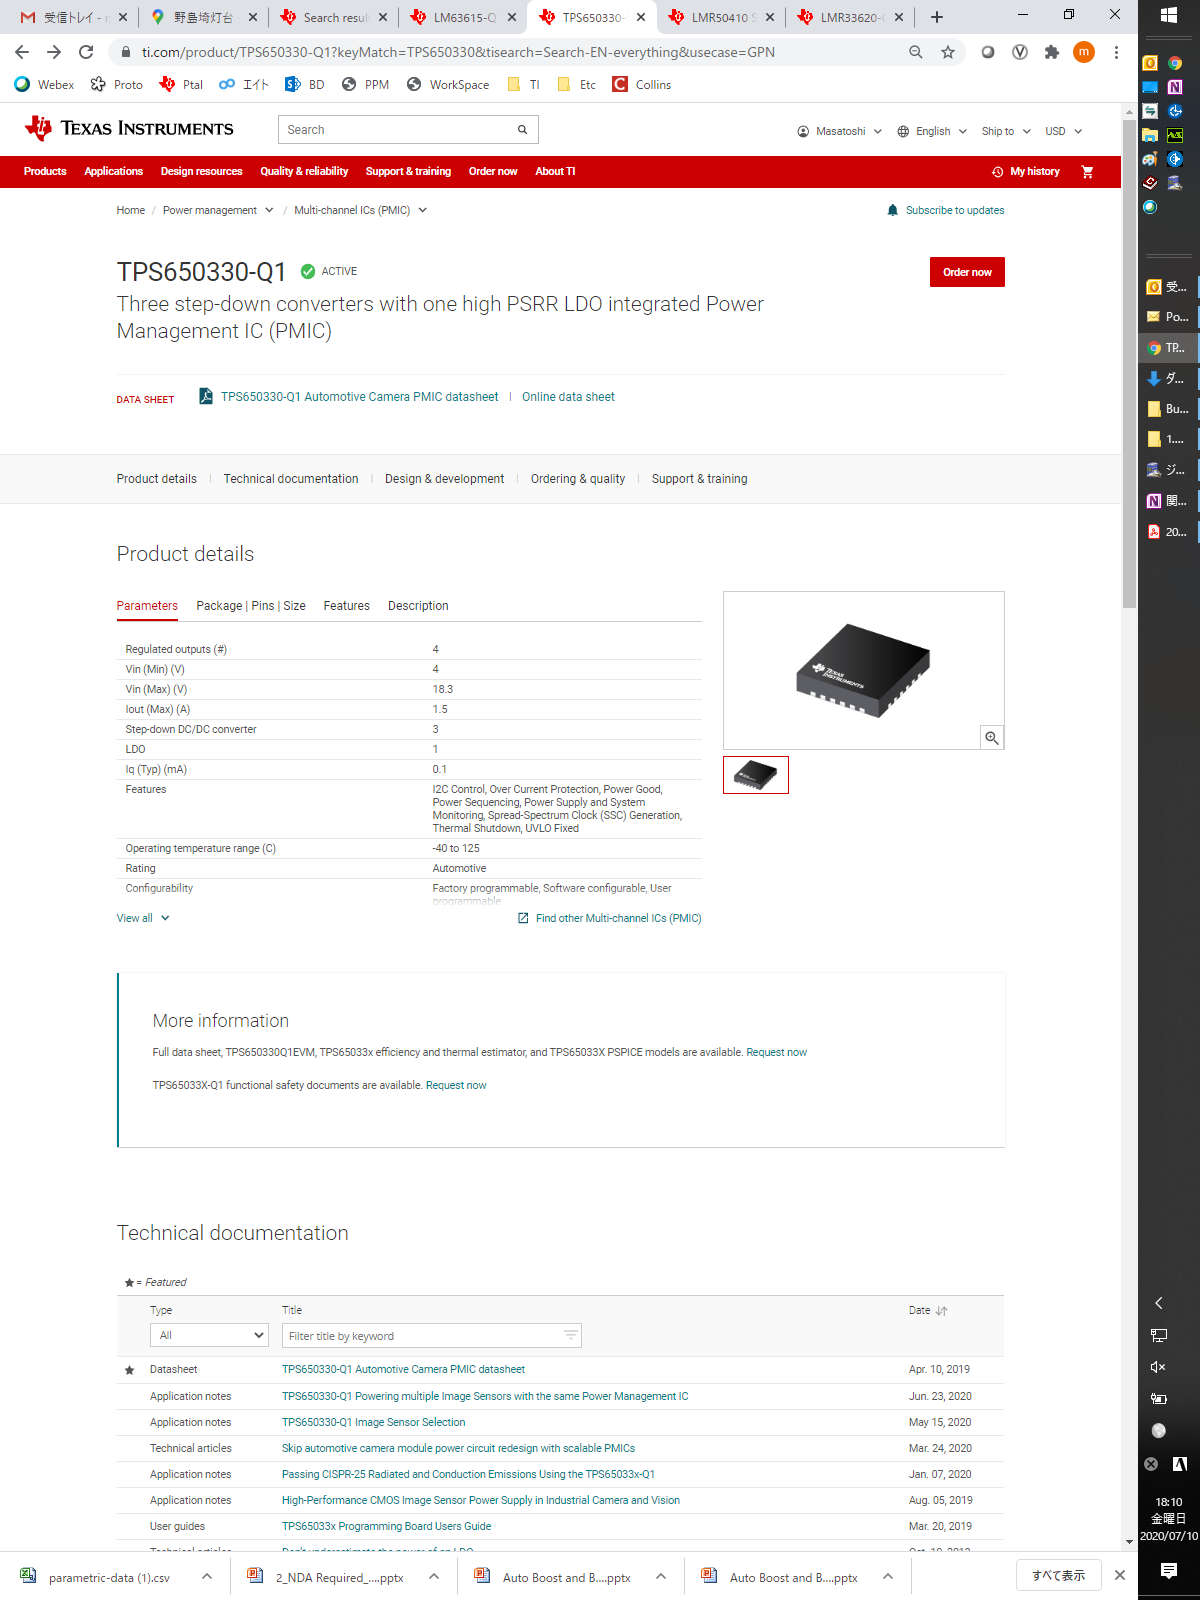Expand Power management breadcrumb dropdown
Image resolution: width=1200 pixels, height=1600 pixels.
pyautogui.click(x=268, y=210)
